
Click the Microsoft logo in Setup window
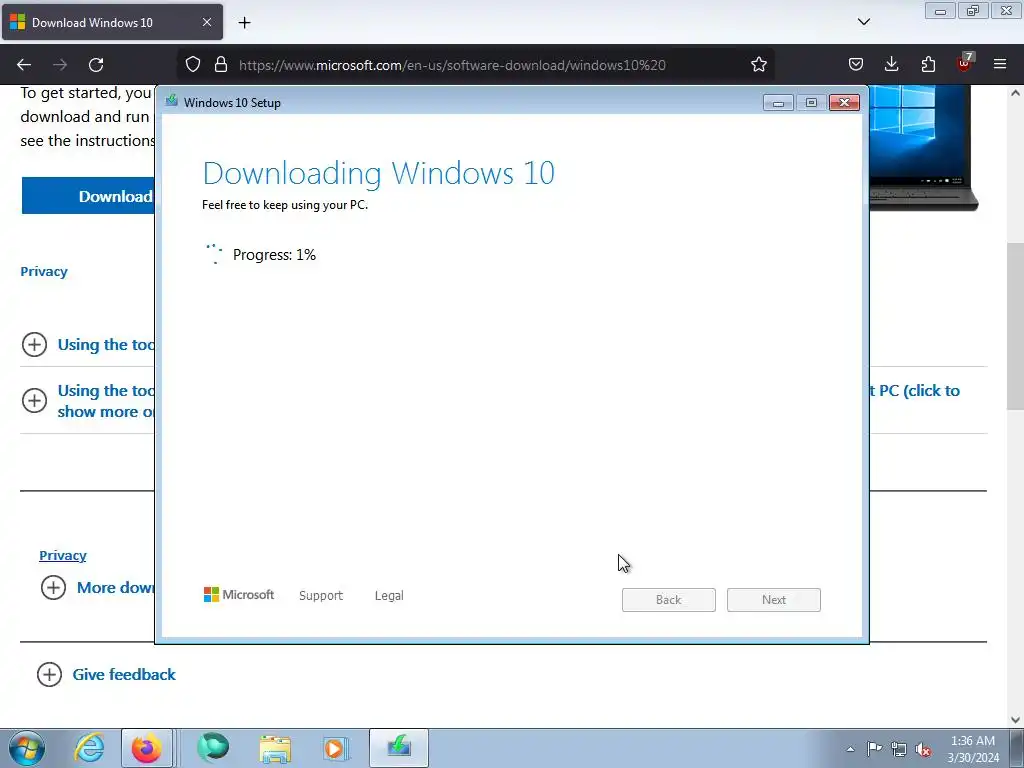239,595
